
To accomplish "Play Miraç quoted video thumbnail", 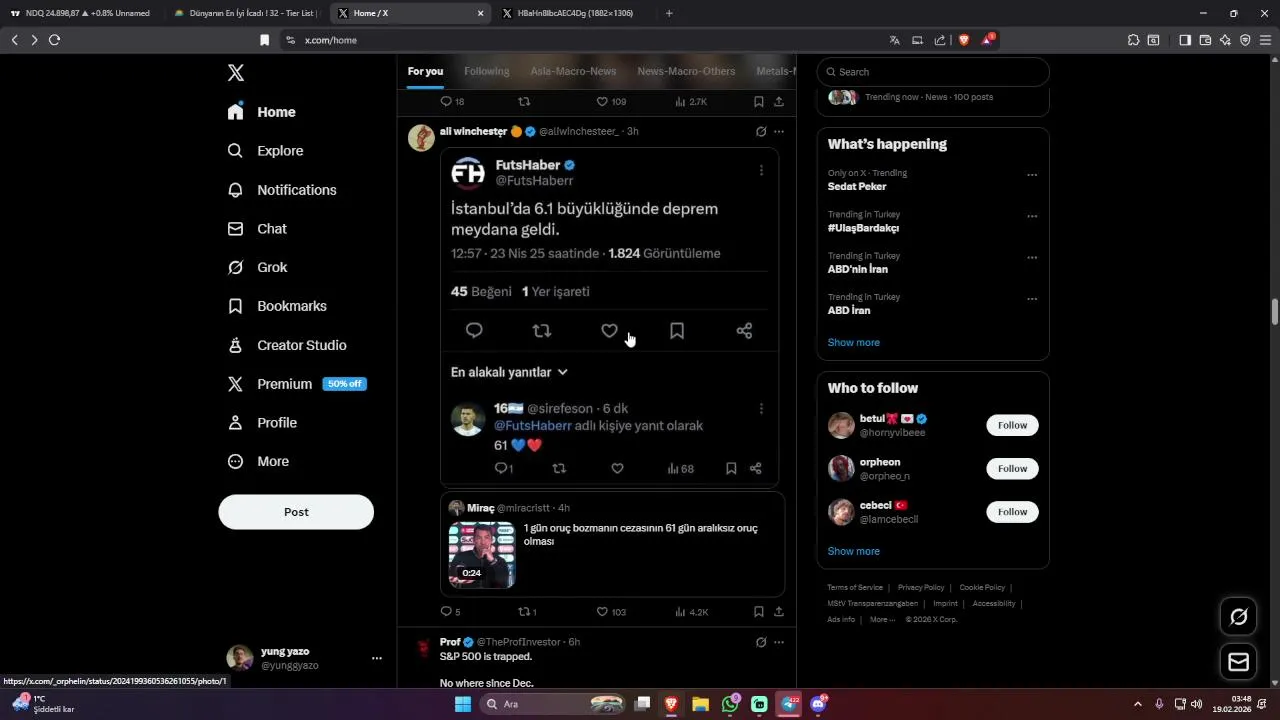I will [482, 555].
